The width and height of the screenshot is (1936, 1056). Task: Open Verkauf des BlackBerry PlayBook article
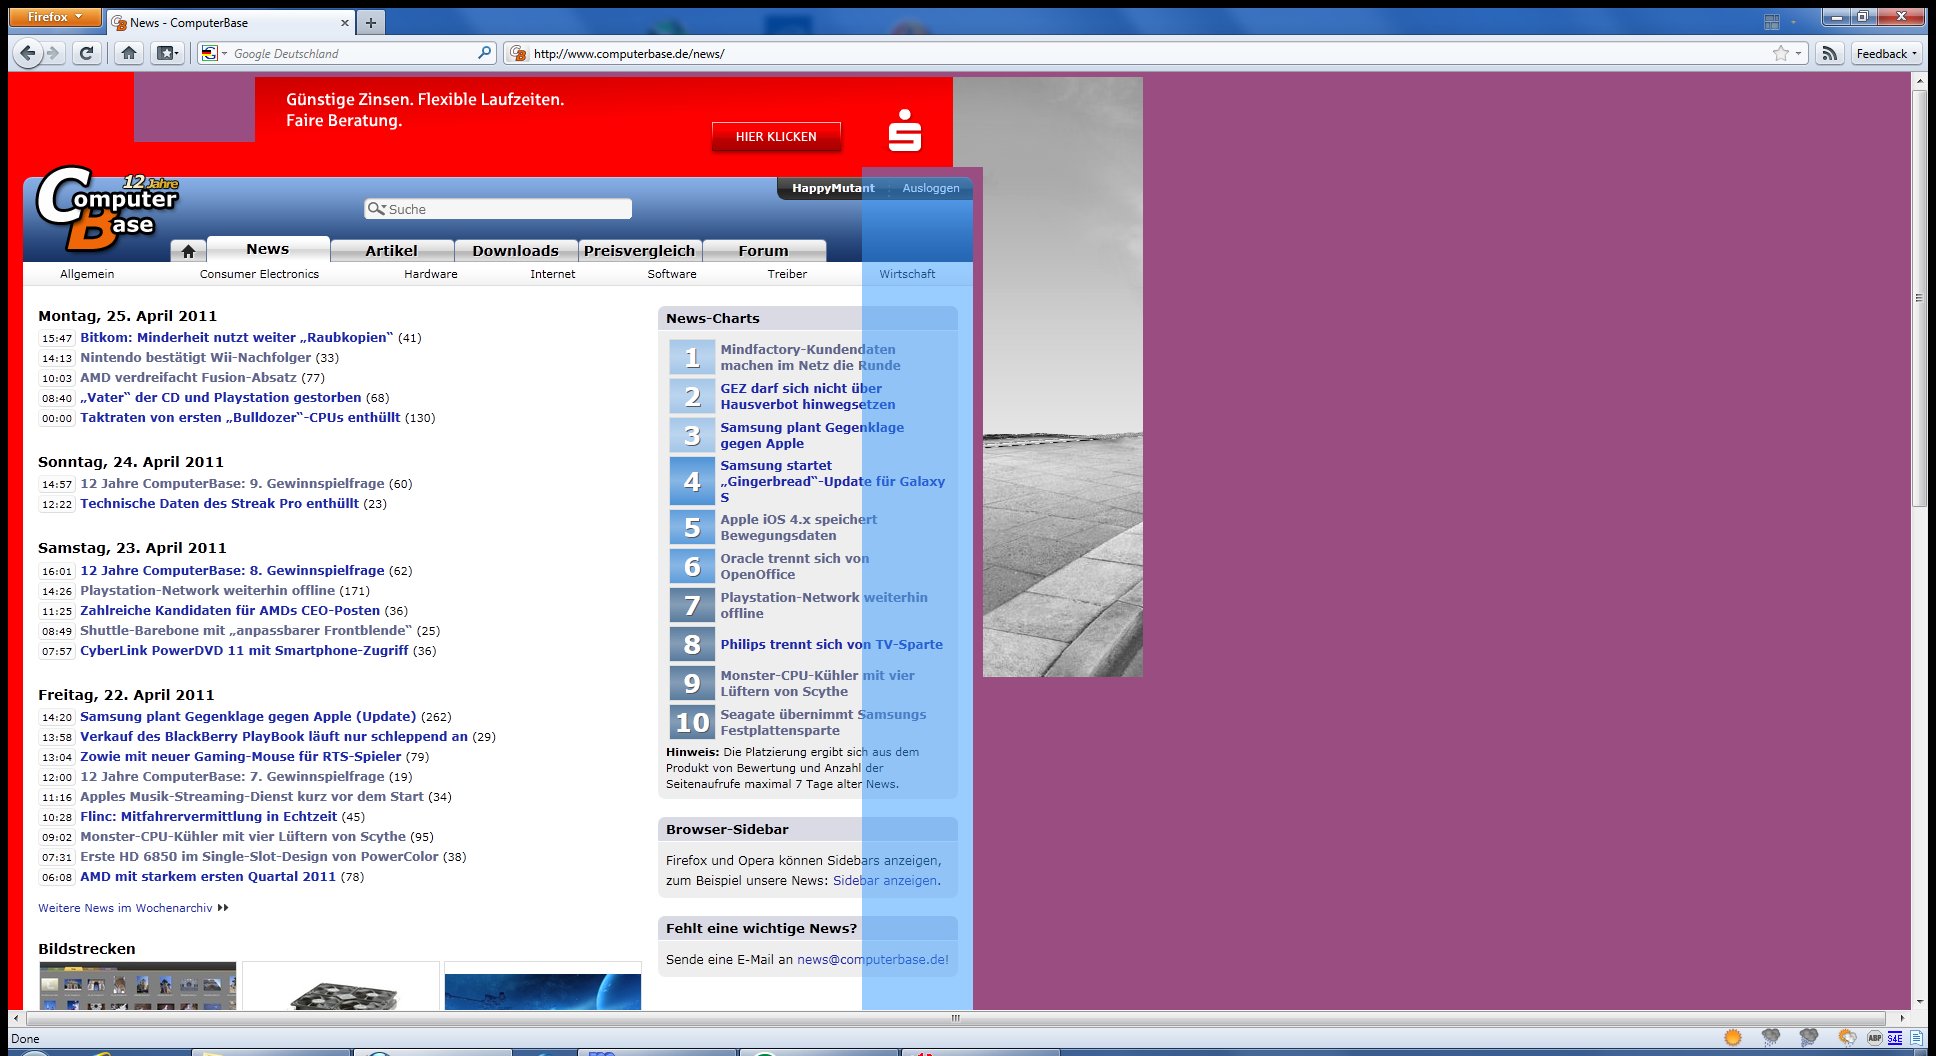[274, 737]
